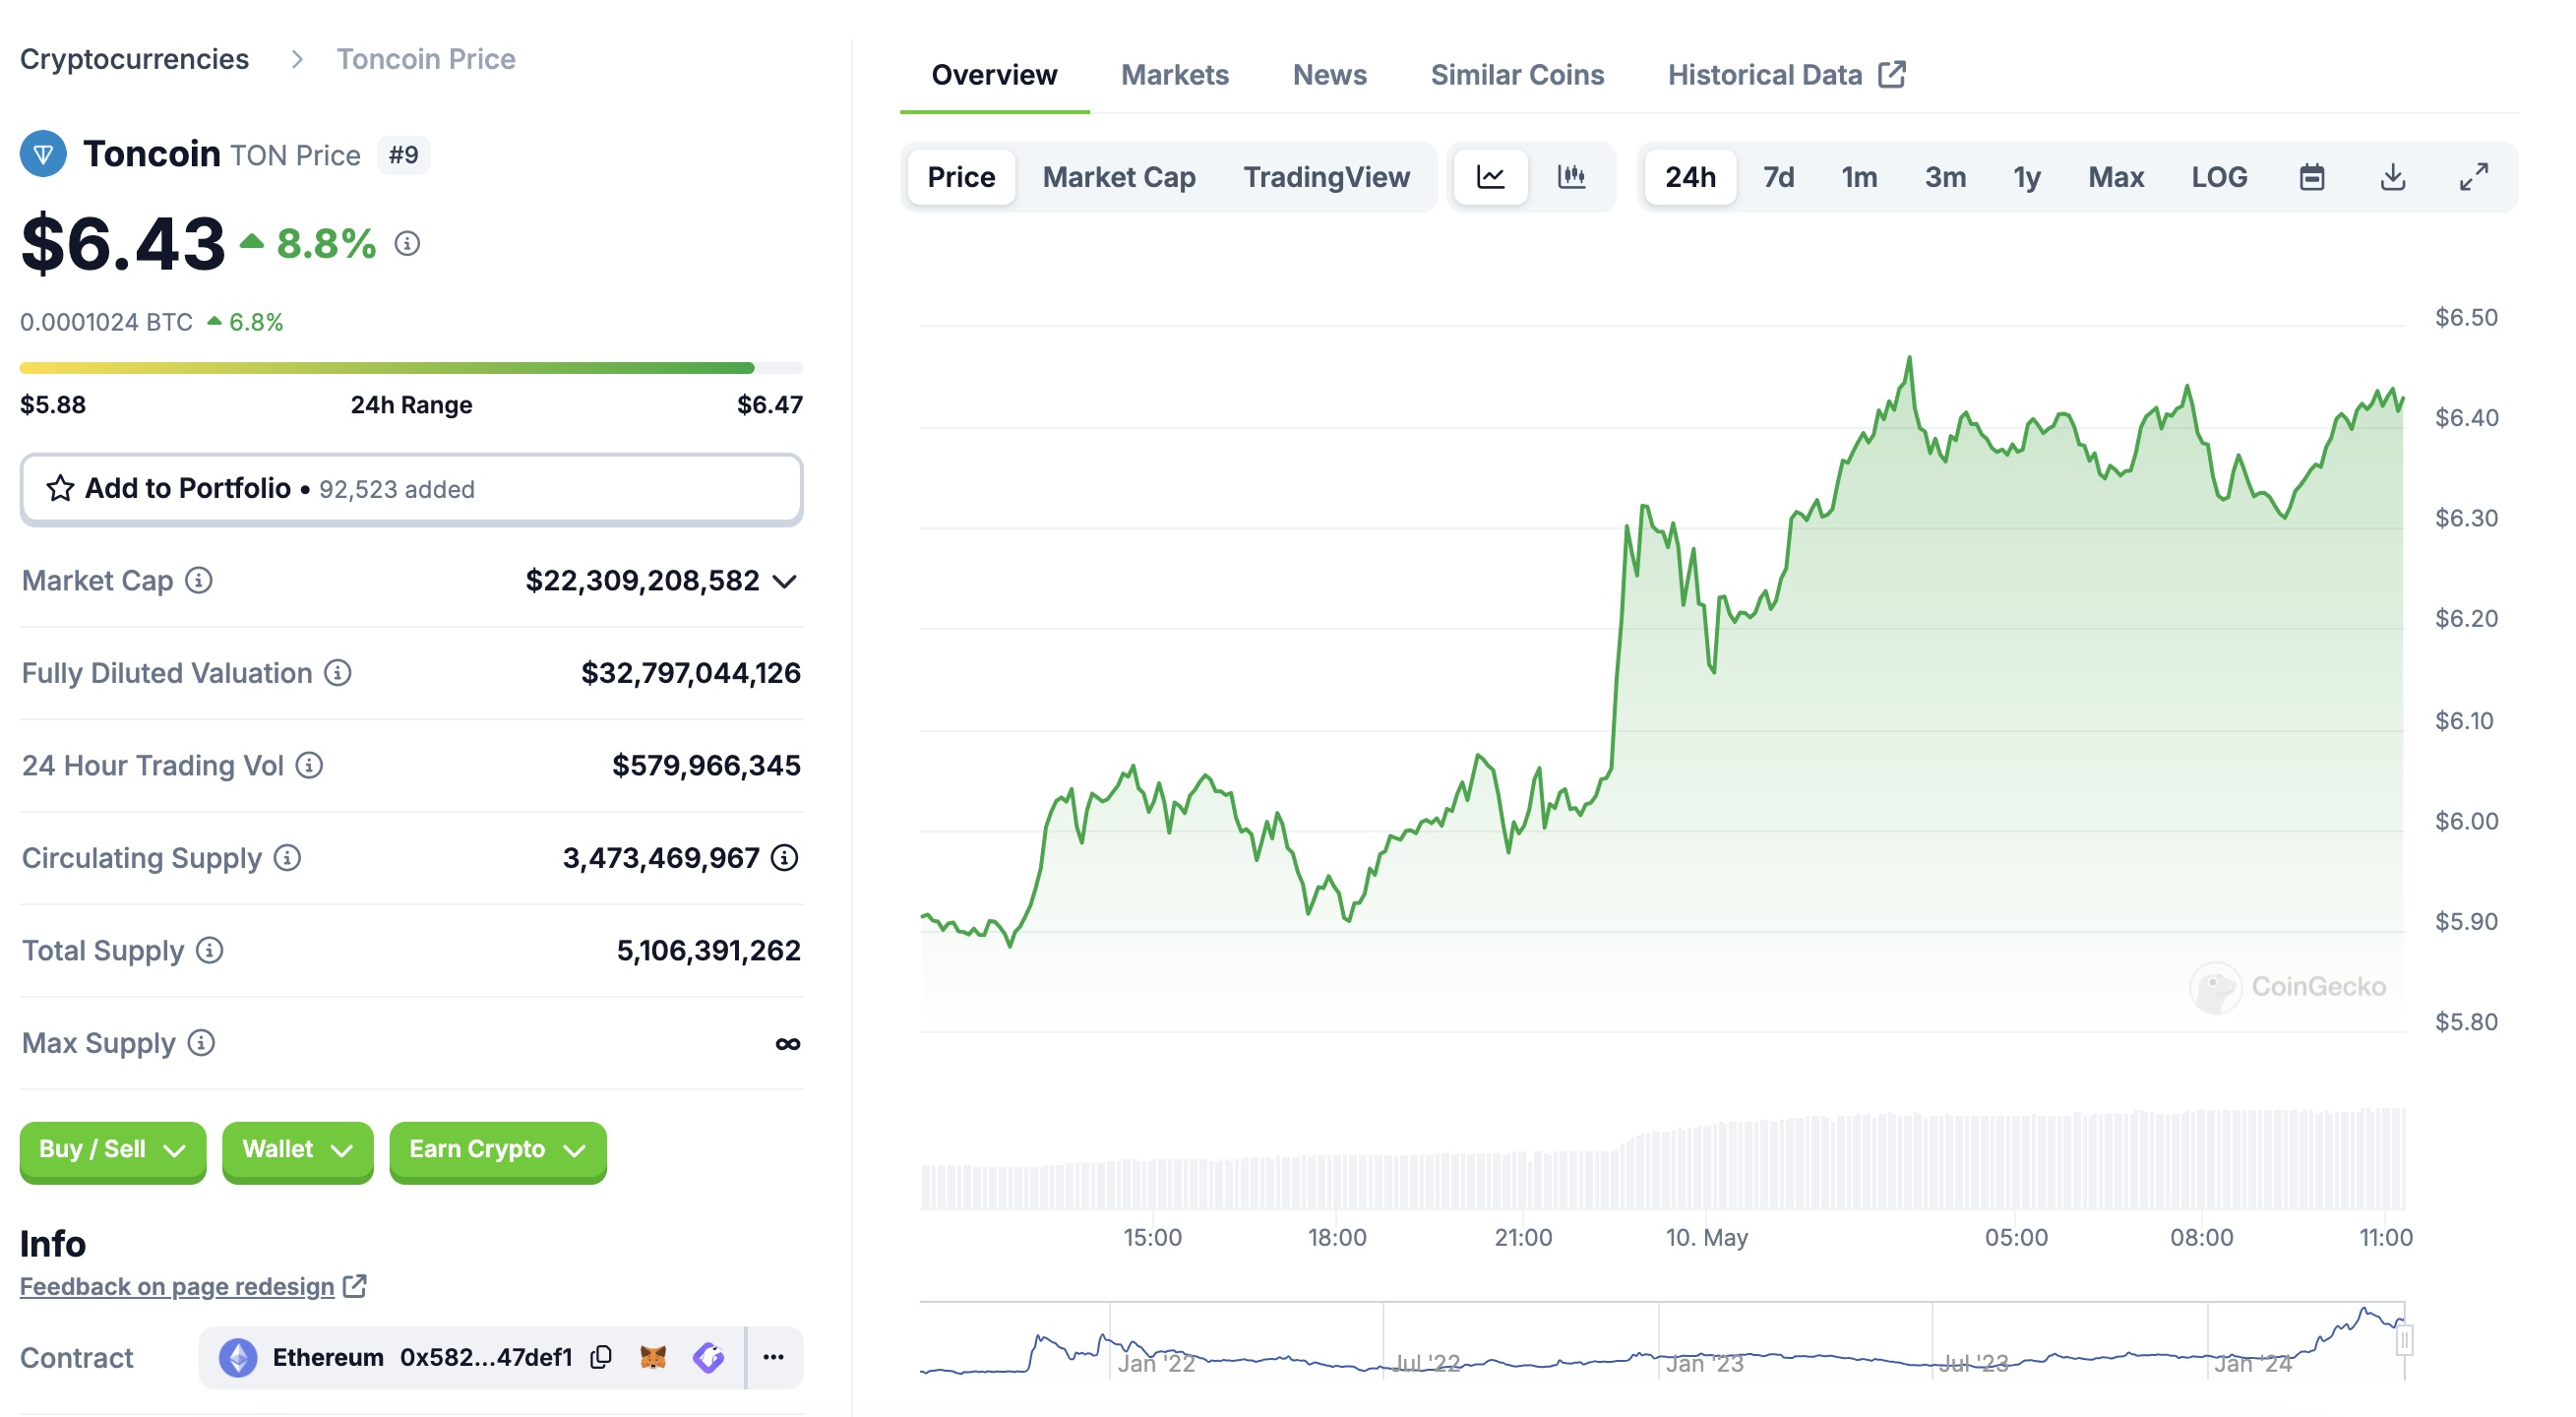Click the 0.0001024 BTC price text

tap(106, 322)
